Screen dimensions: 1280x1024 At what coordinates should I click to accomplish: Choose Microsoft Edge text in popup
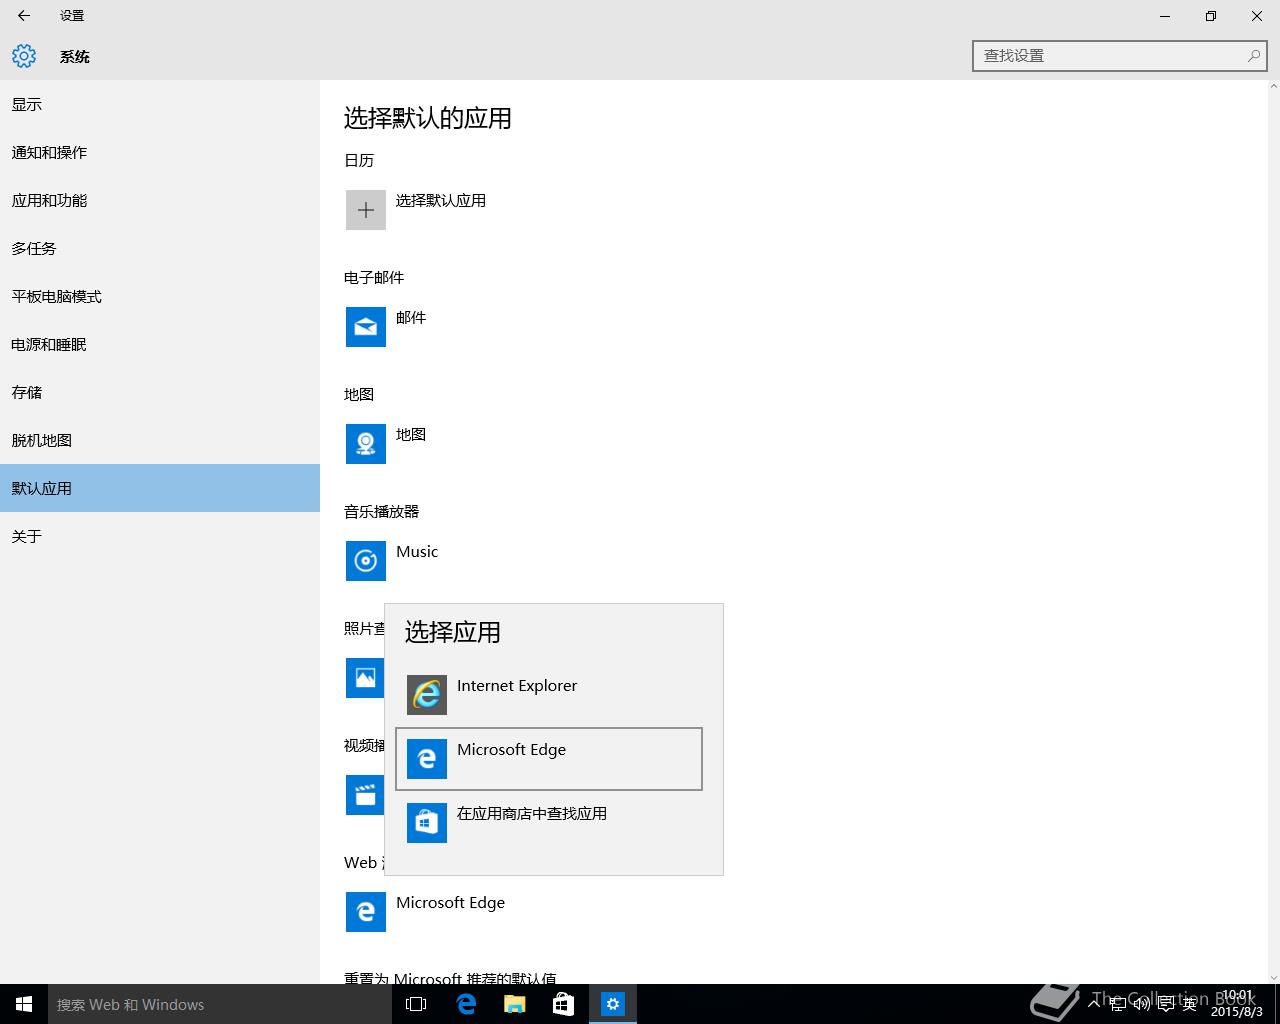(511, 749)
